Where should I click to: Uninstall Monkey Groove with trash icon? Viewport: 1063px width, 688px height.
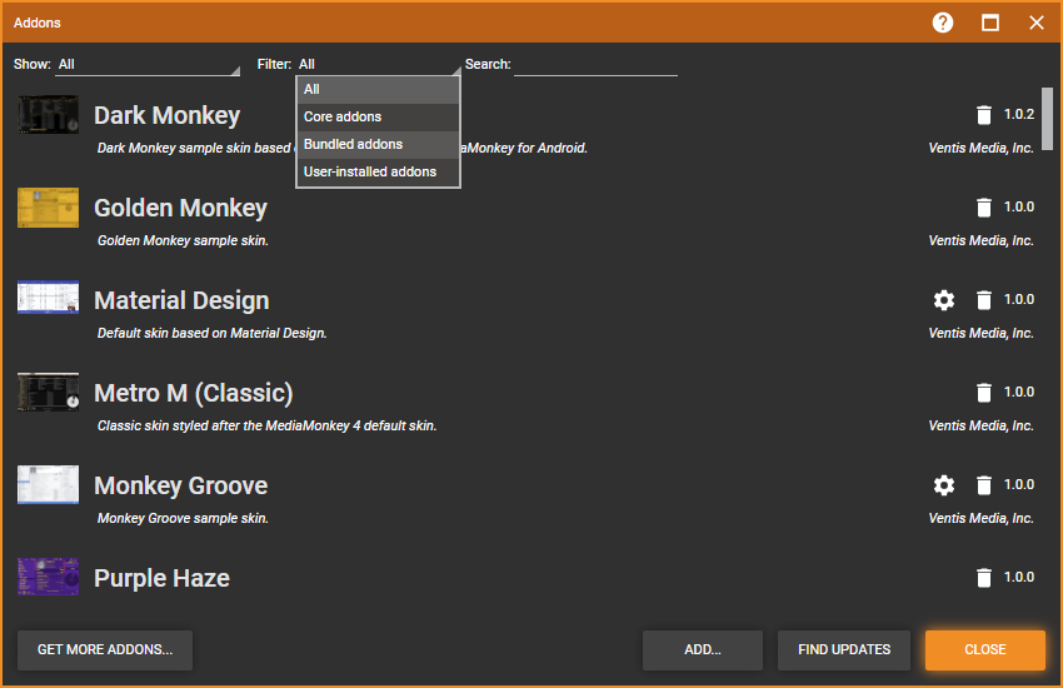coord(984,485)
